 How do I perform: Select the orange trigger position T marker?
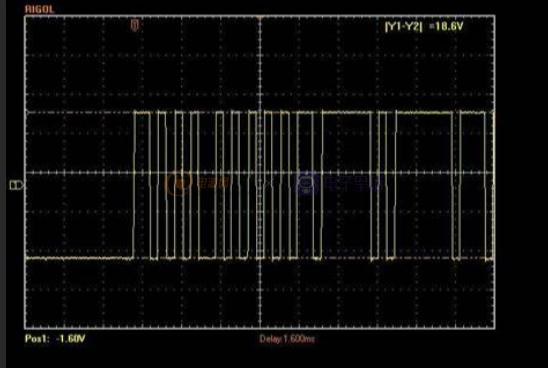(135, 25)
